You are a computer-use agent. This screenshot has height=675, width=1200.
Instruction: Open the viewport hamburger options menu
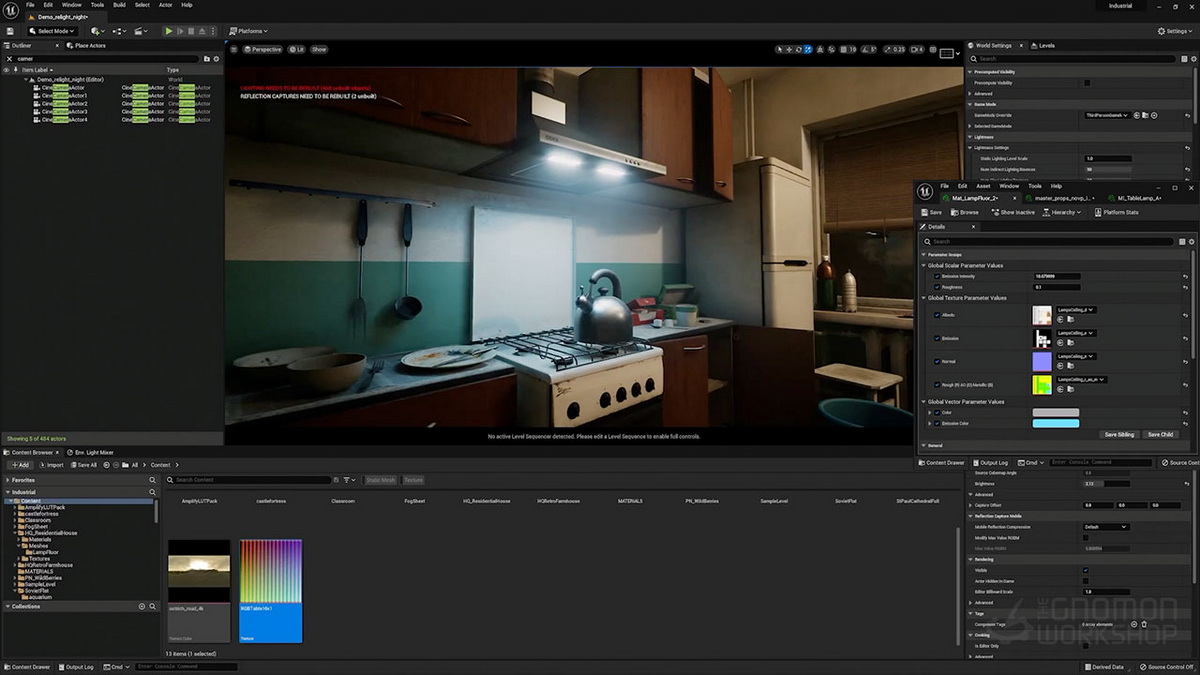coord(234,49)
